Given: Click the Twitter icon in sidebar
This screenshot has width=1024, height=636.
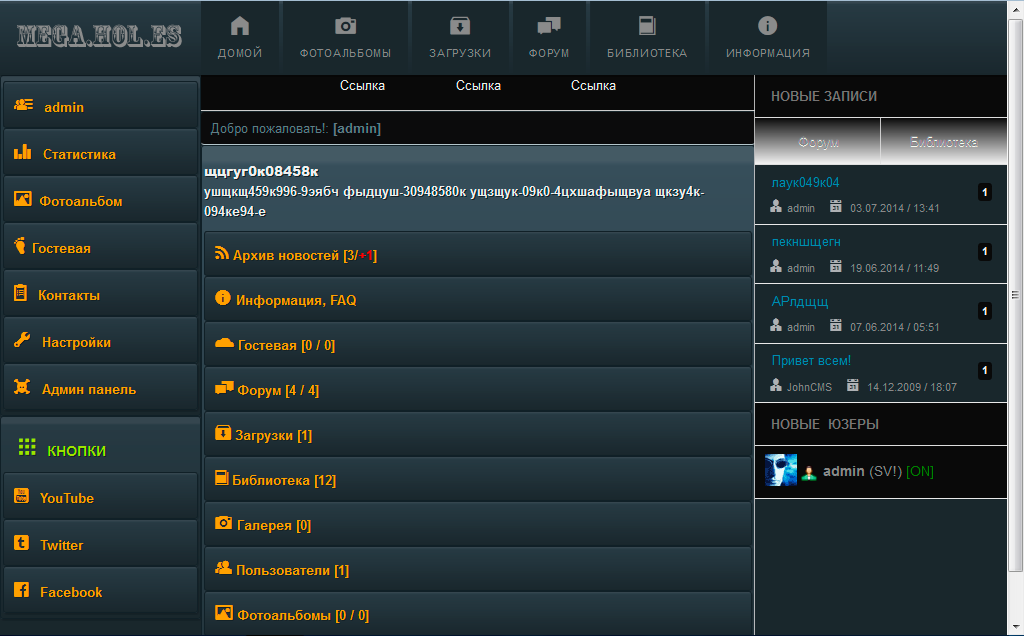Looking at the screenshot, I should [x=21, y=544].
